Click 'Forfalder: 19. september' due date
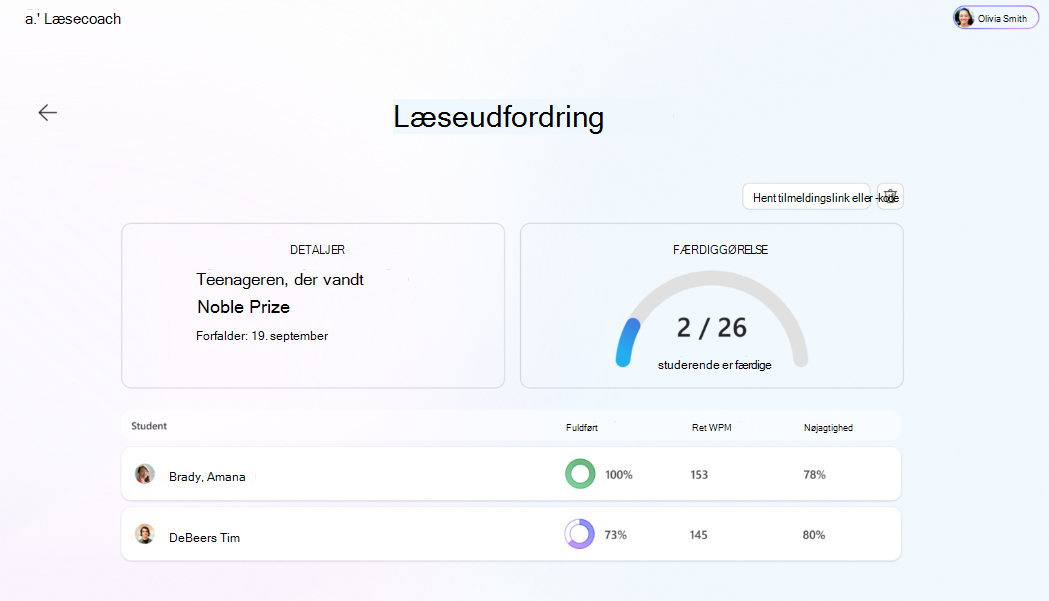1049x601 pixels. click(x=262, y=336)
